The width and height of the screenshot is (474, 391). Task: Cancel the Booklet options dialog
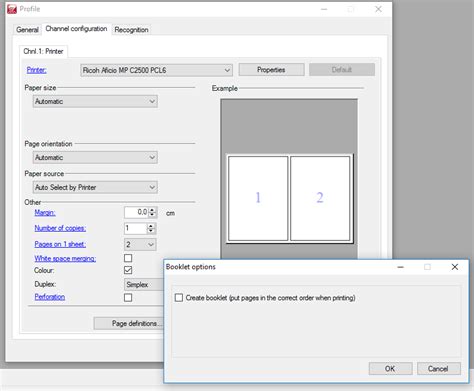(439, 369)
